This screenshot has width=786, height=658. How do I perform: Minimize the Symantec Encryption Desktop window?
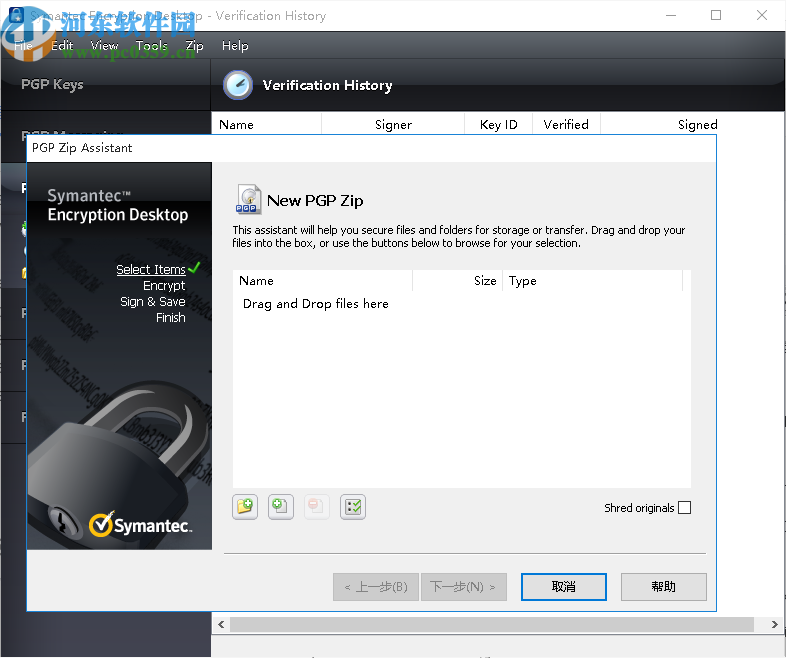click(x=671, y=16)
